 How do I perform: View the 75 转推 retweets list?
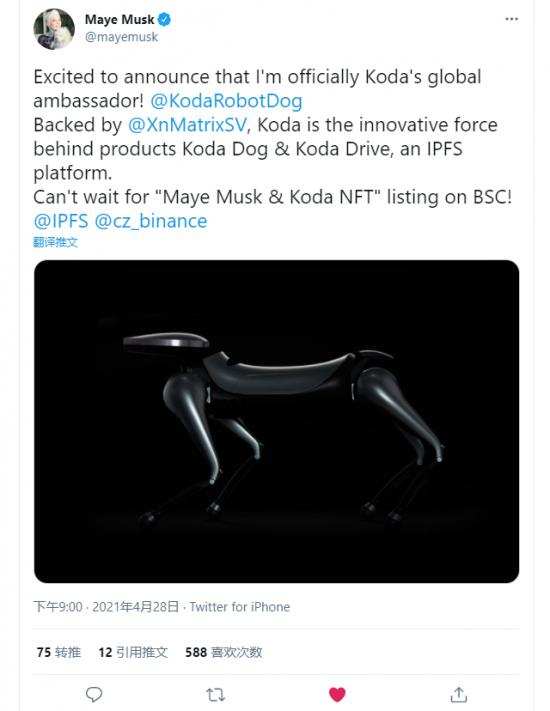coord(58,652)
